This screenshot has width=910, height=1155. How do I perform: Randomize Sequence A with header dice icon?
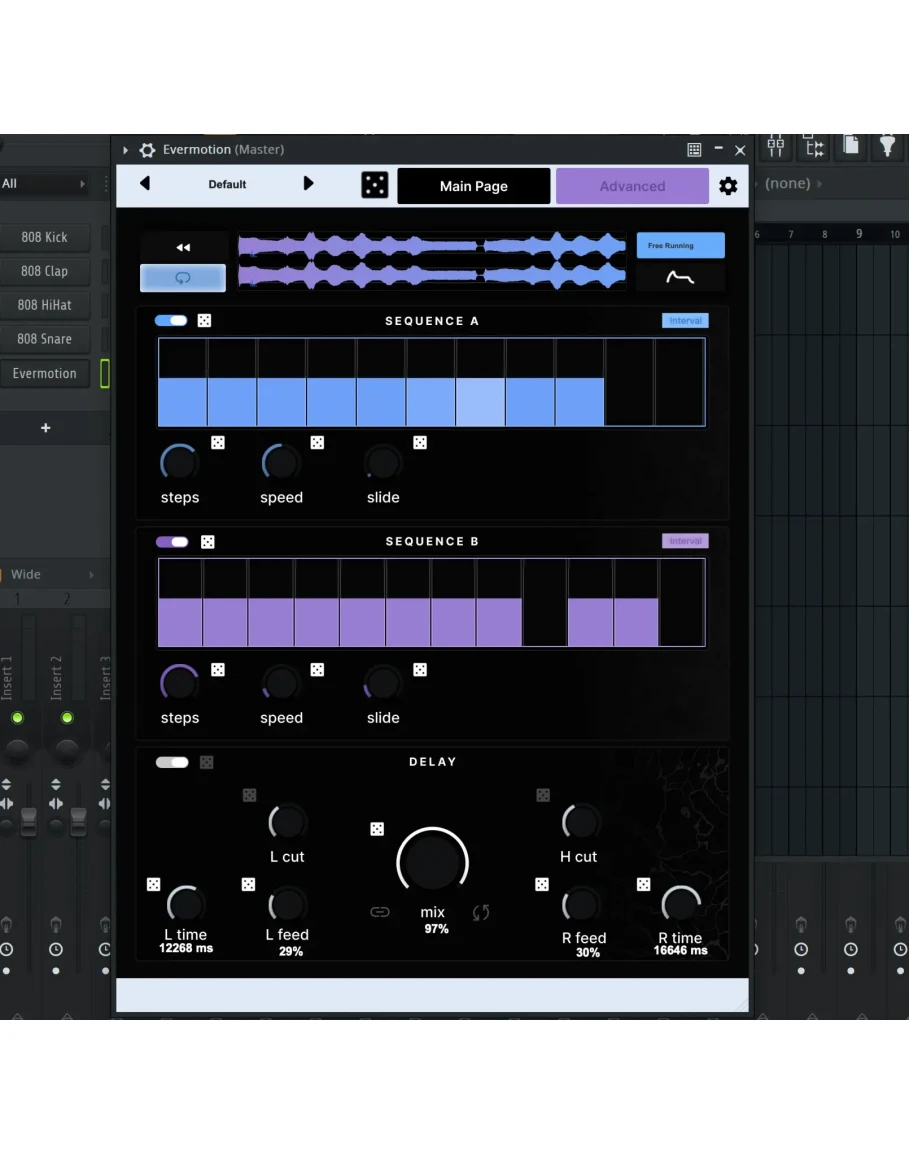[x=204, y=321]
